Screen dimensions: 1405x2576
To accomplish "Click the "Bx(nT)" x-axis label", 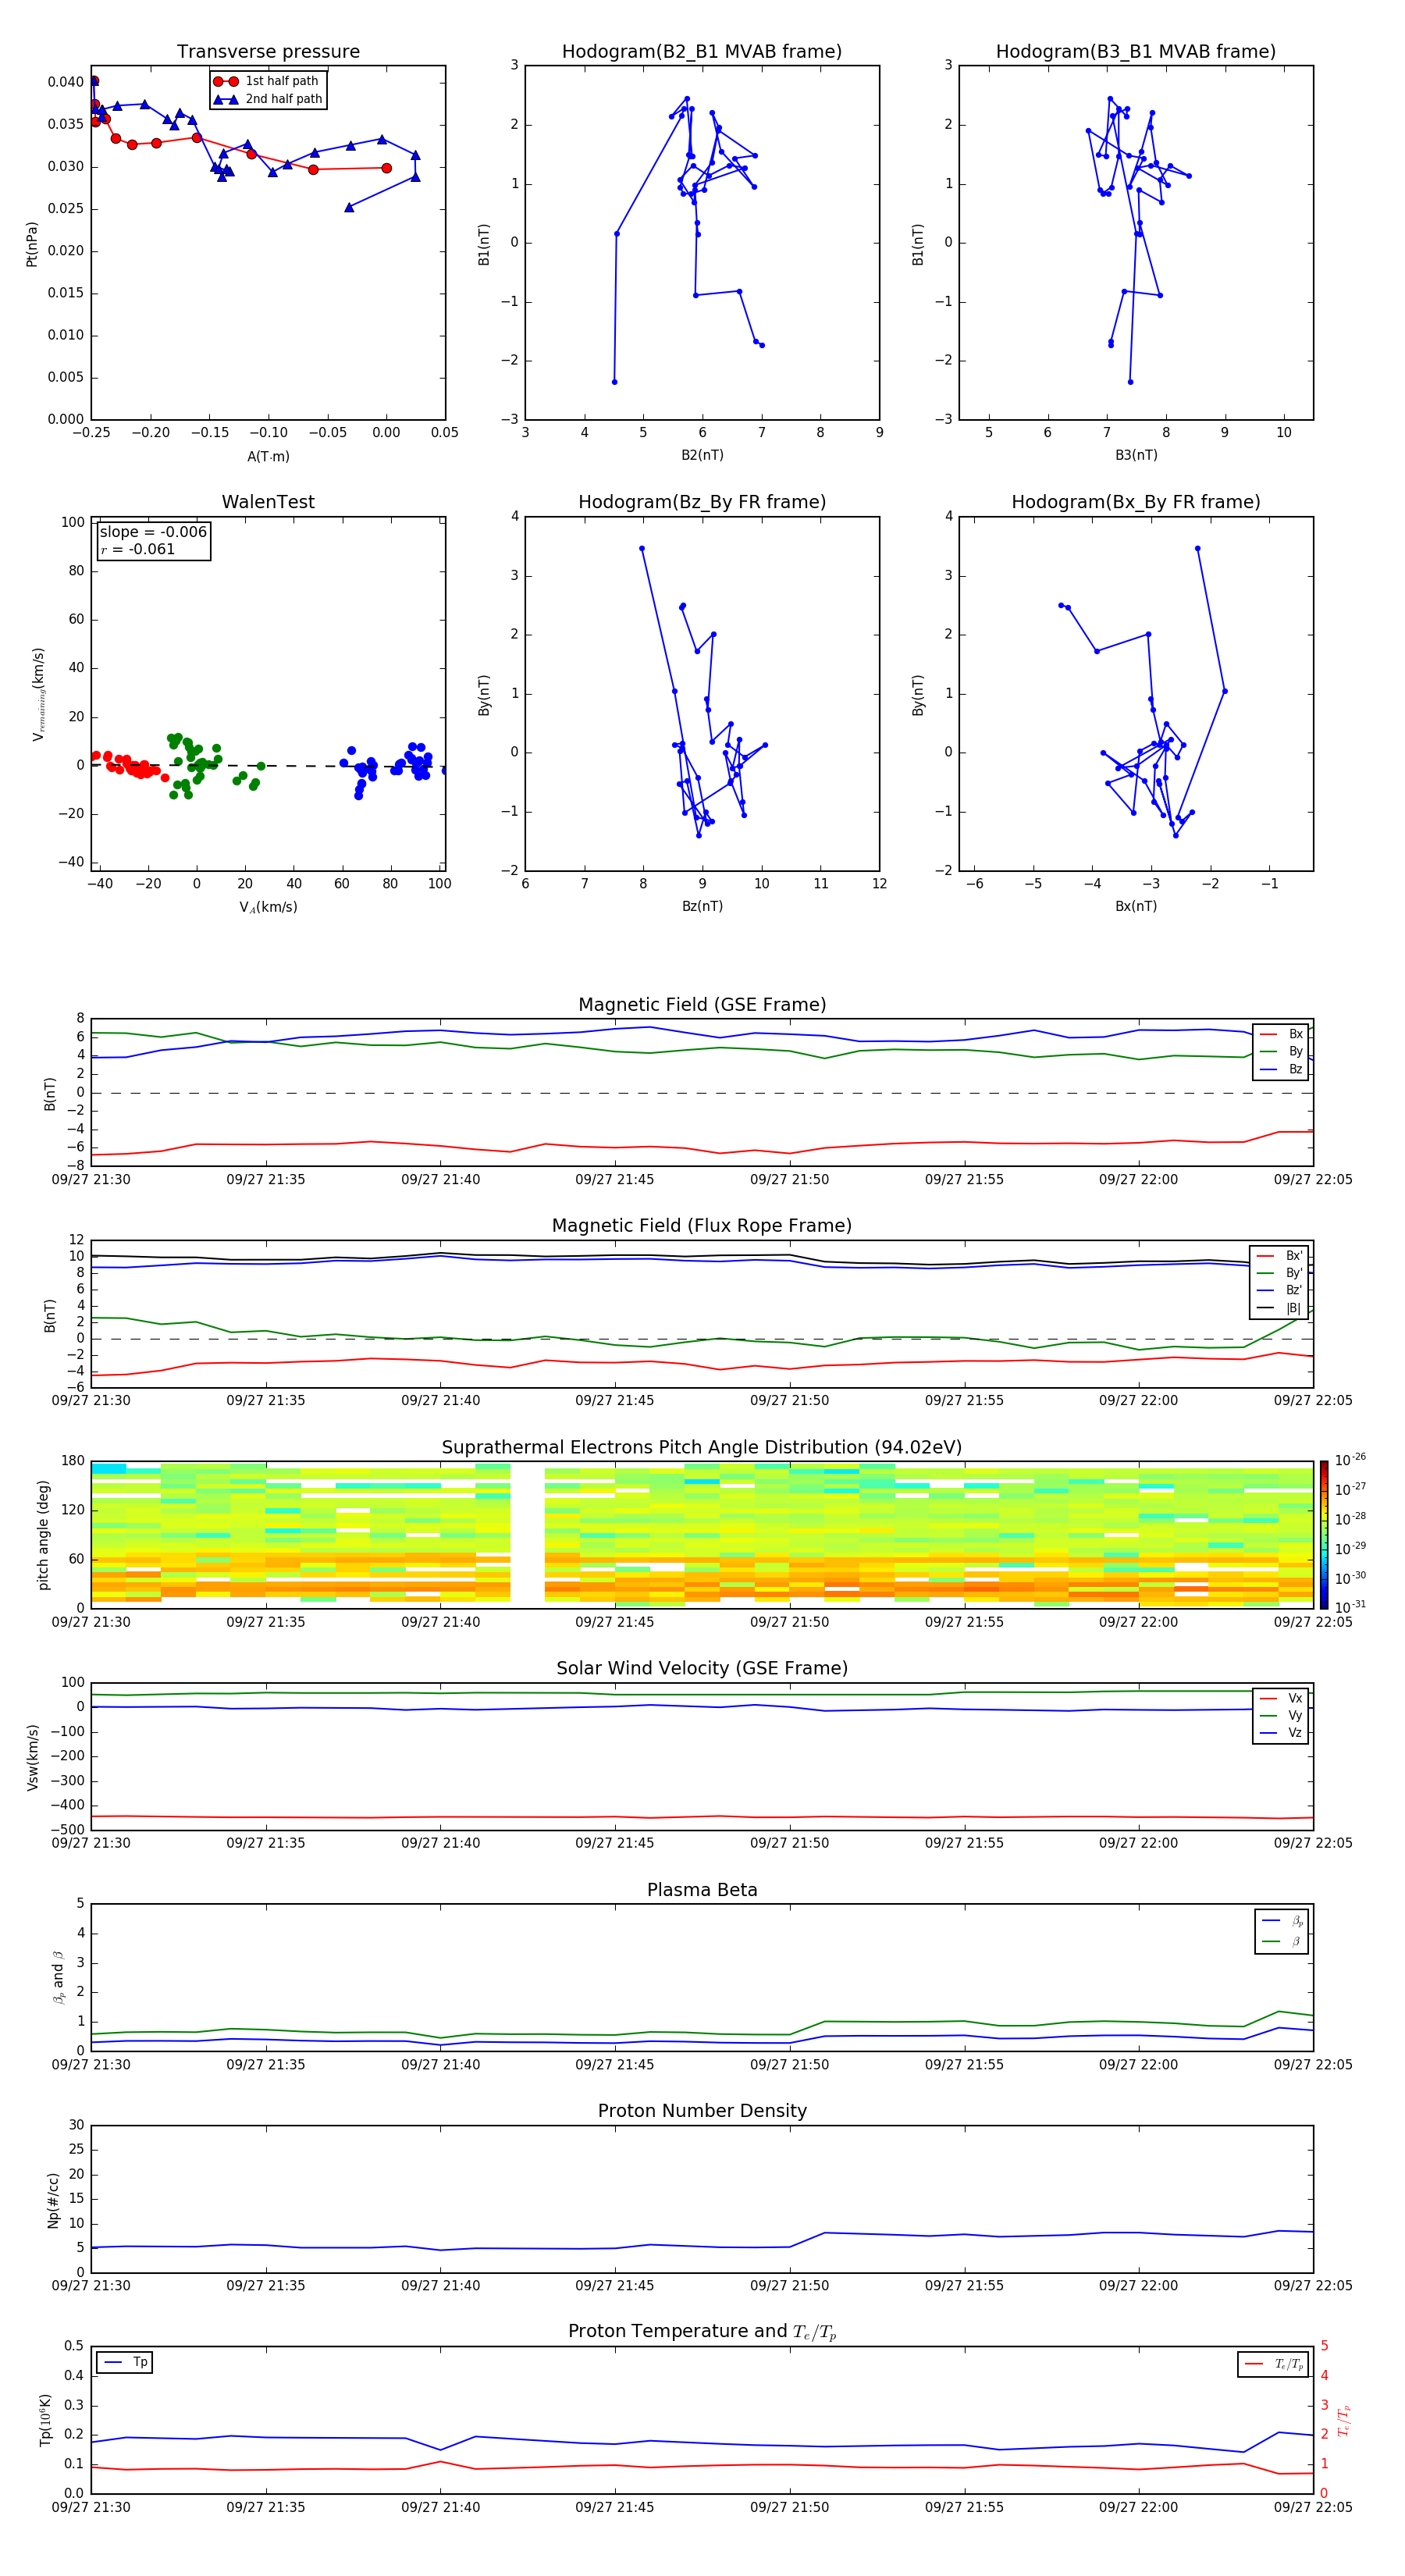I will point(1136,906).
